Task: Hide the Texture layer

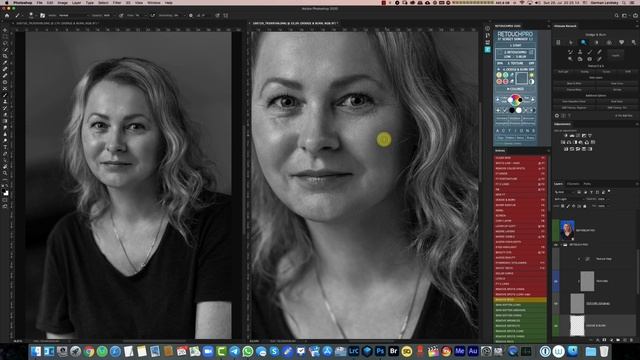Action: pyautogui.click(x=556, y=281)
